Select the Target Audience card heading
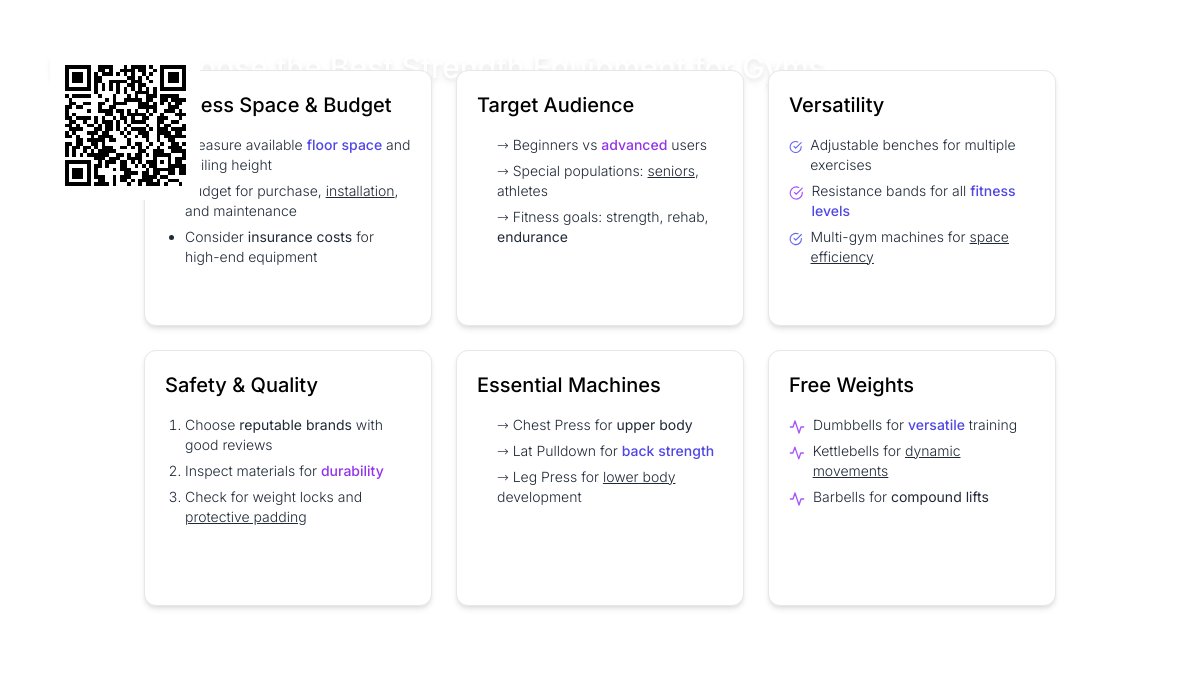This screenshot has width=1200, height=675. (x=555, y=105)
